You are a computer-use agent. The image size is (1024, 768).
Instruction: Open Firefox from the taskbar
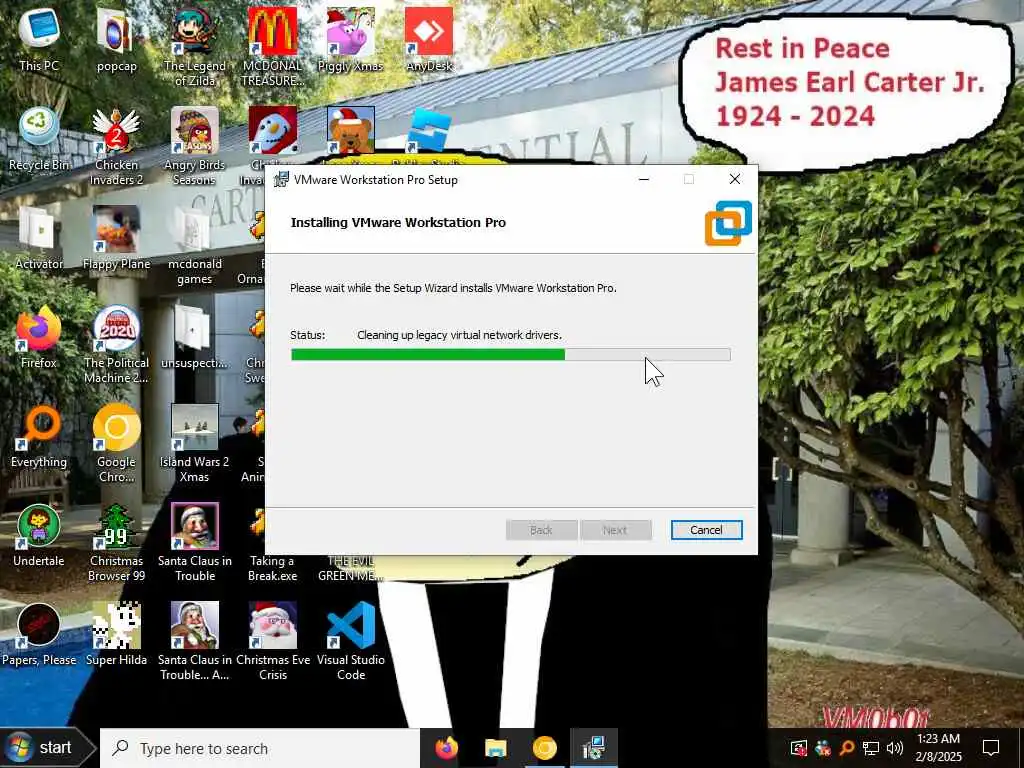pyautogui.click(x=447, y=748)
